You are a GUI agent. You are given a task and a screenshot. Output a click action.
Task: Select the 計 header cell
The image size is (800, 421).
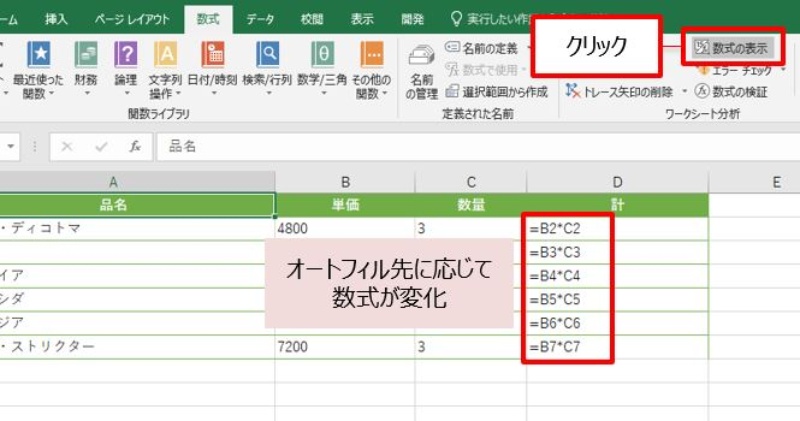[617, 205]
